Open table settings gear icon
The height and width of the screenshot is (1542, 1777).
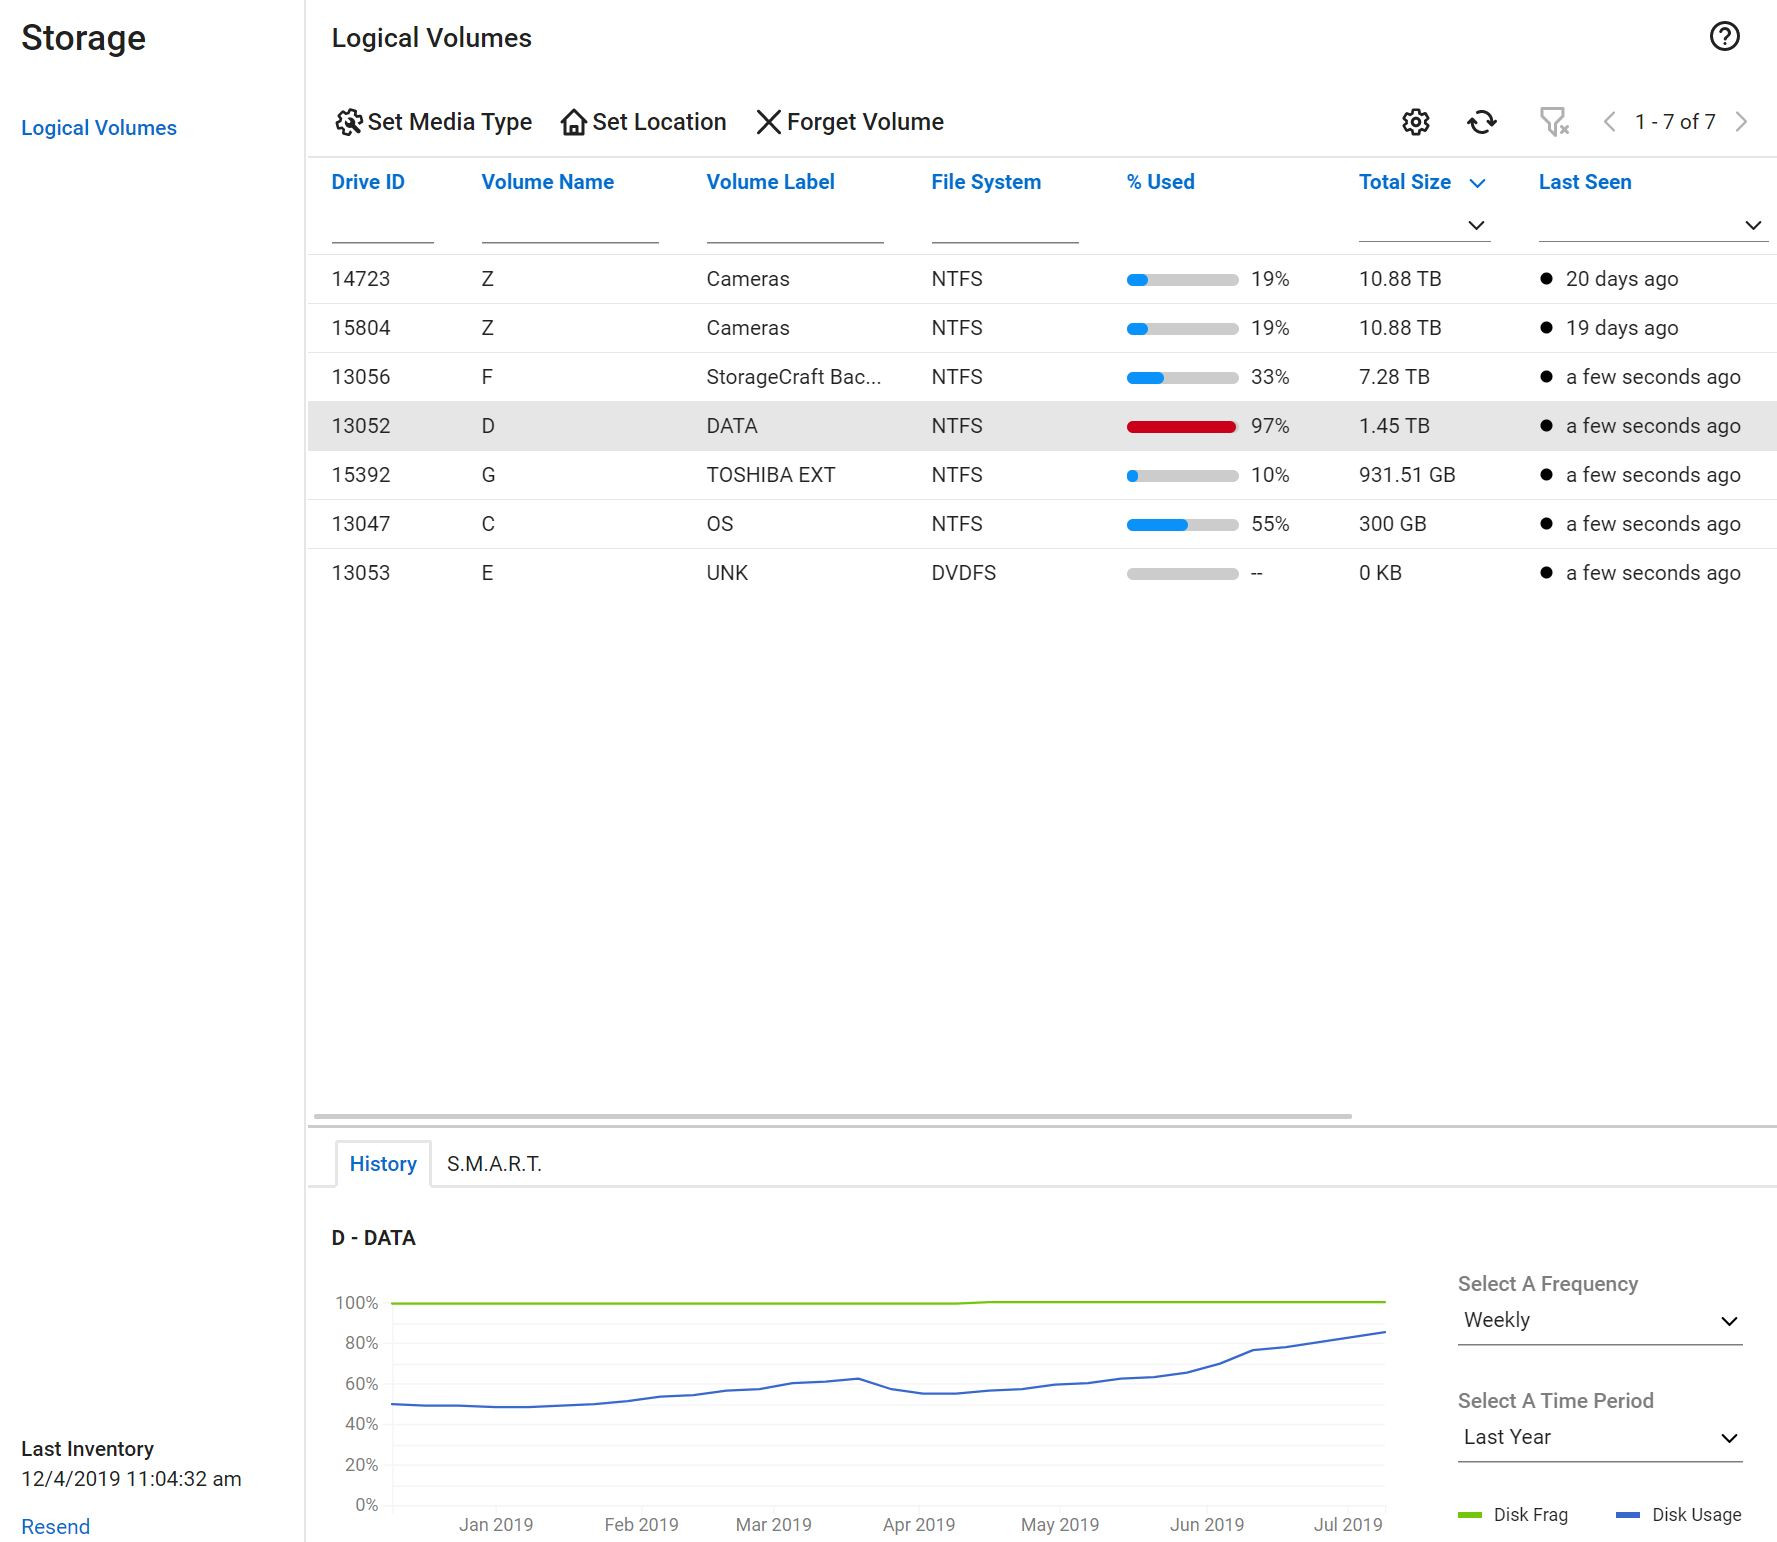[1415, 122]
